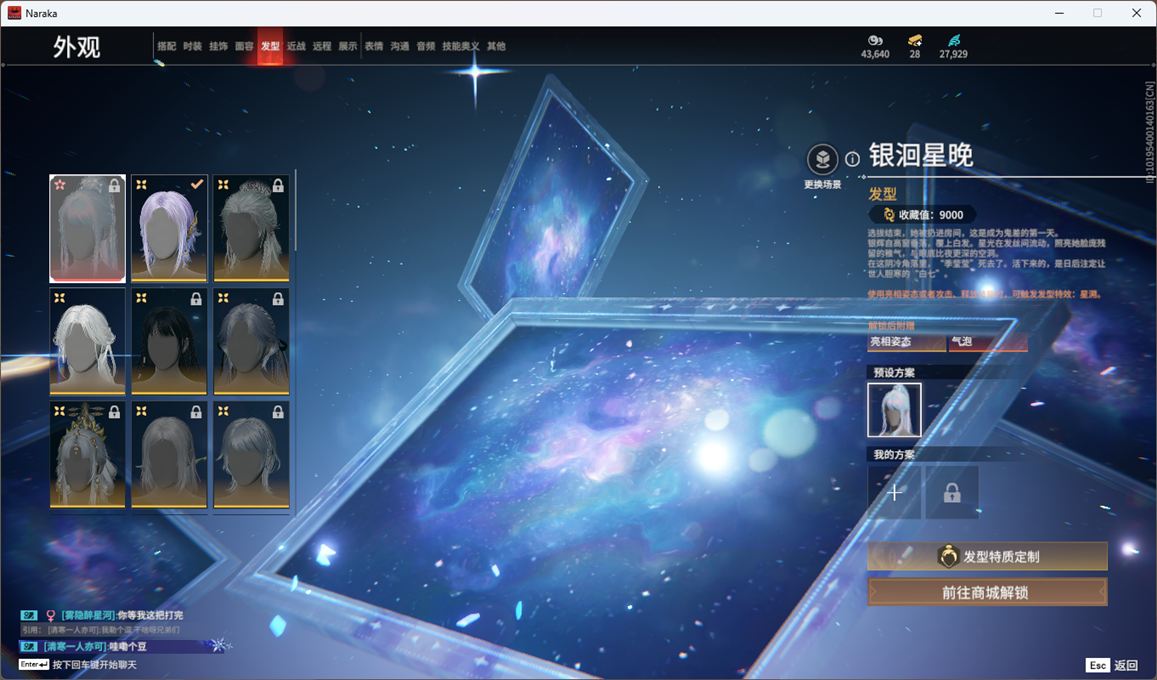Click the 更换场景 scene change icon
This screenshot has height=680, width=1157.
[x=822, y=159]
